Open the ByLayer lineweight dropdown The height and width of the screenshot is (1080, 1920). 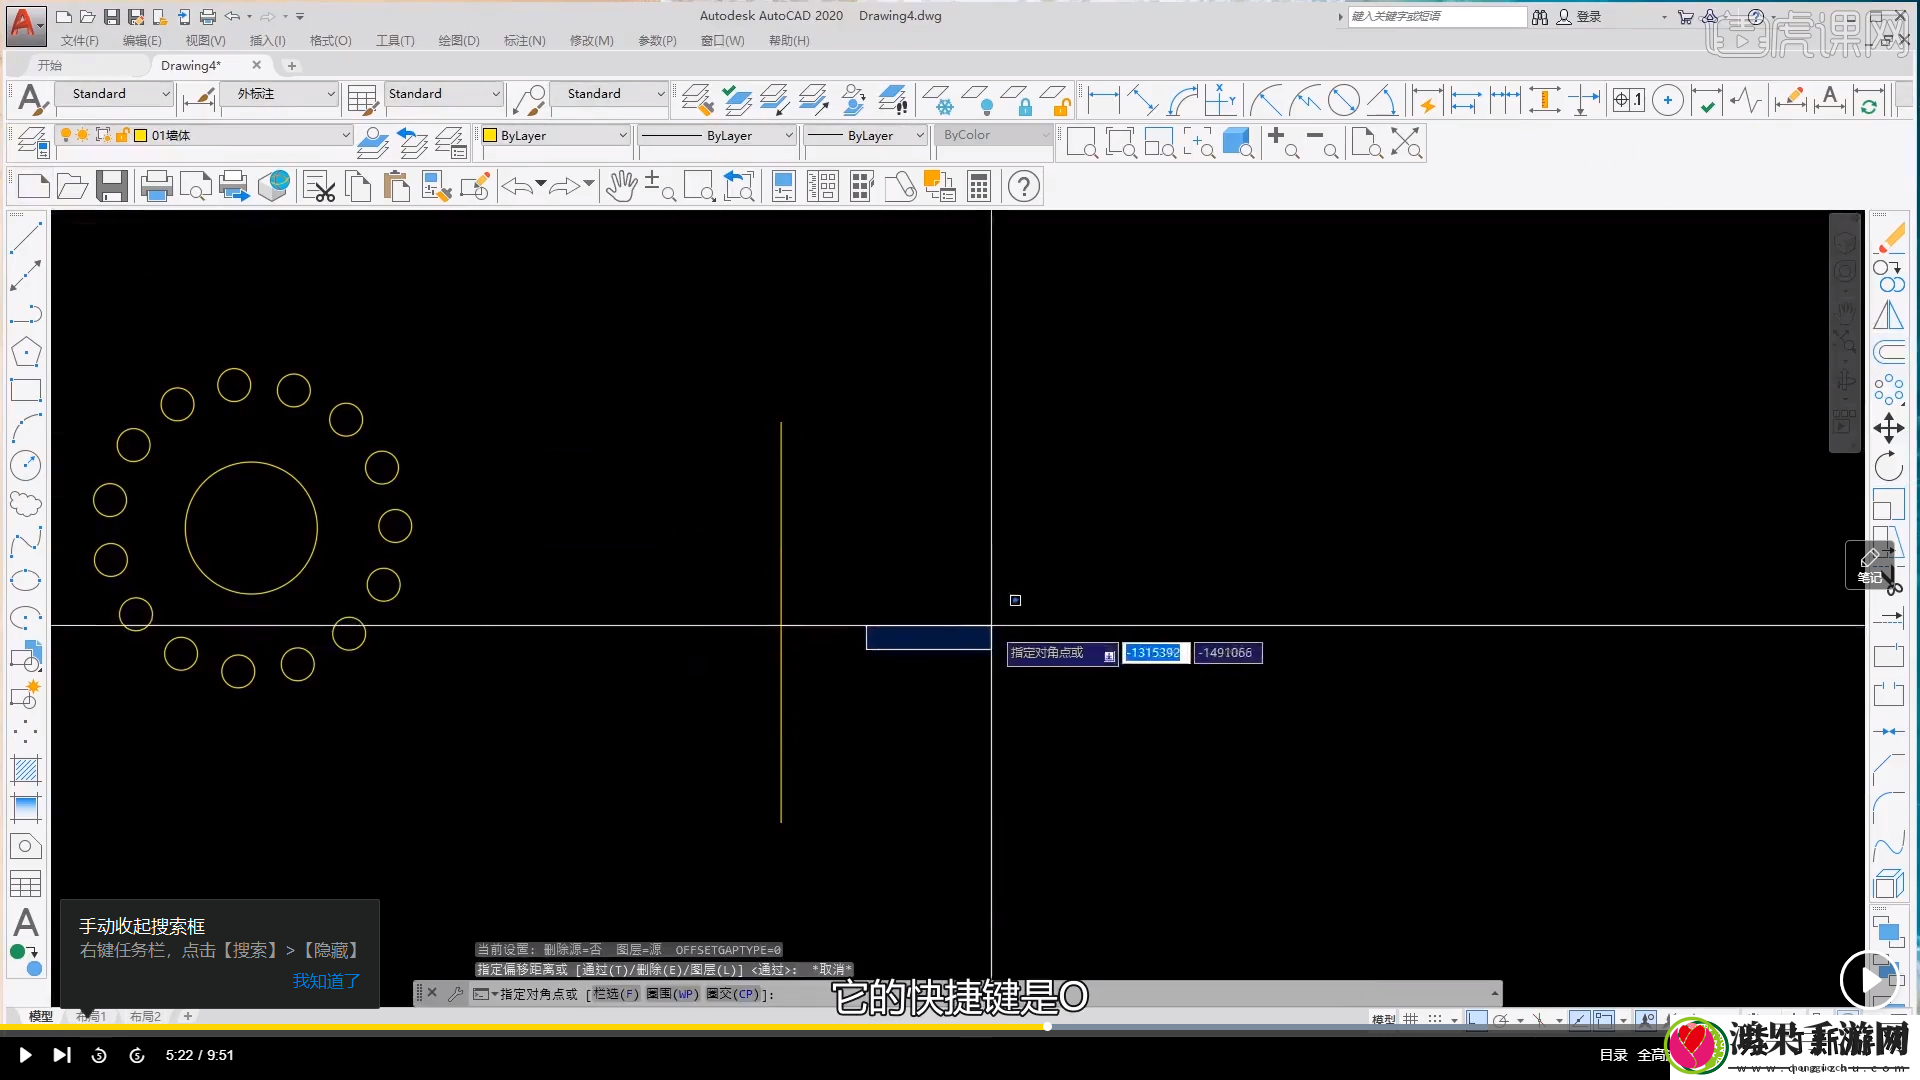pyautogui.click(x=867, y=135)
